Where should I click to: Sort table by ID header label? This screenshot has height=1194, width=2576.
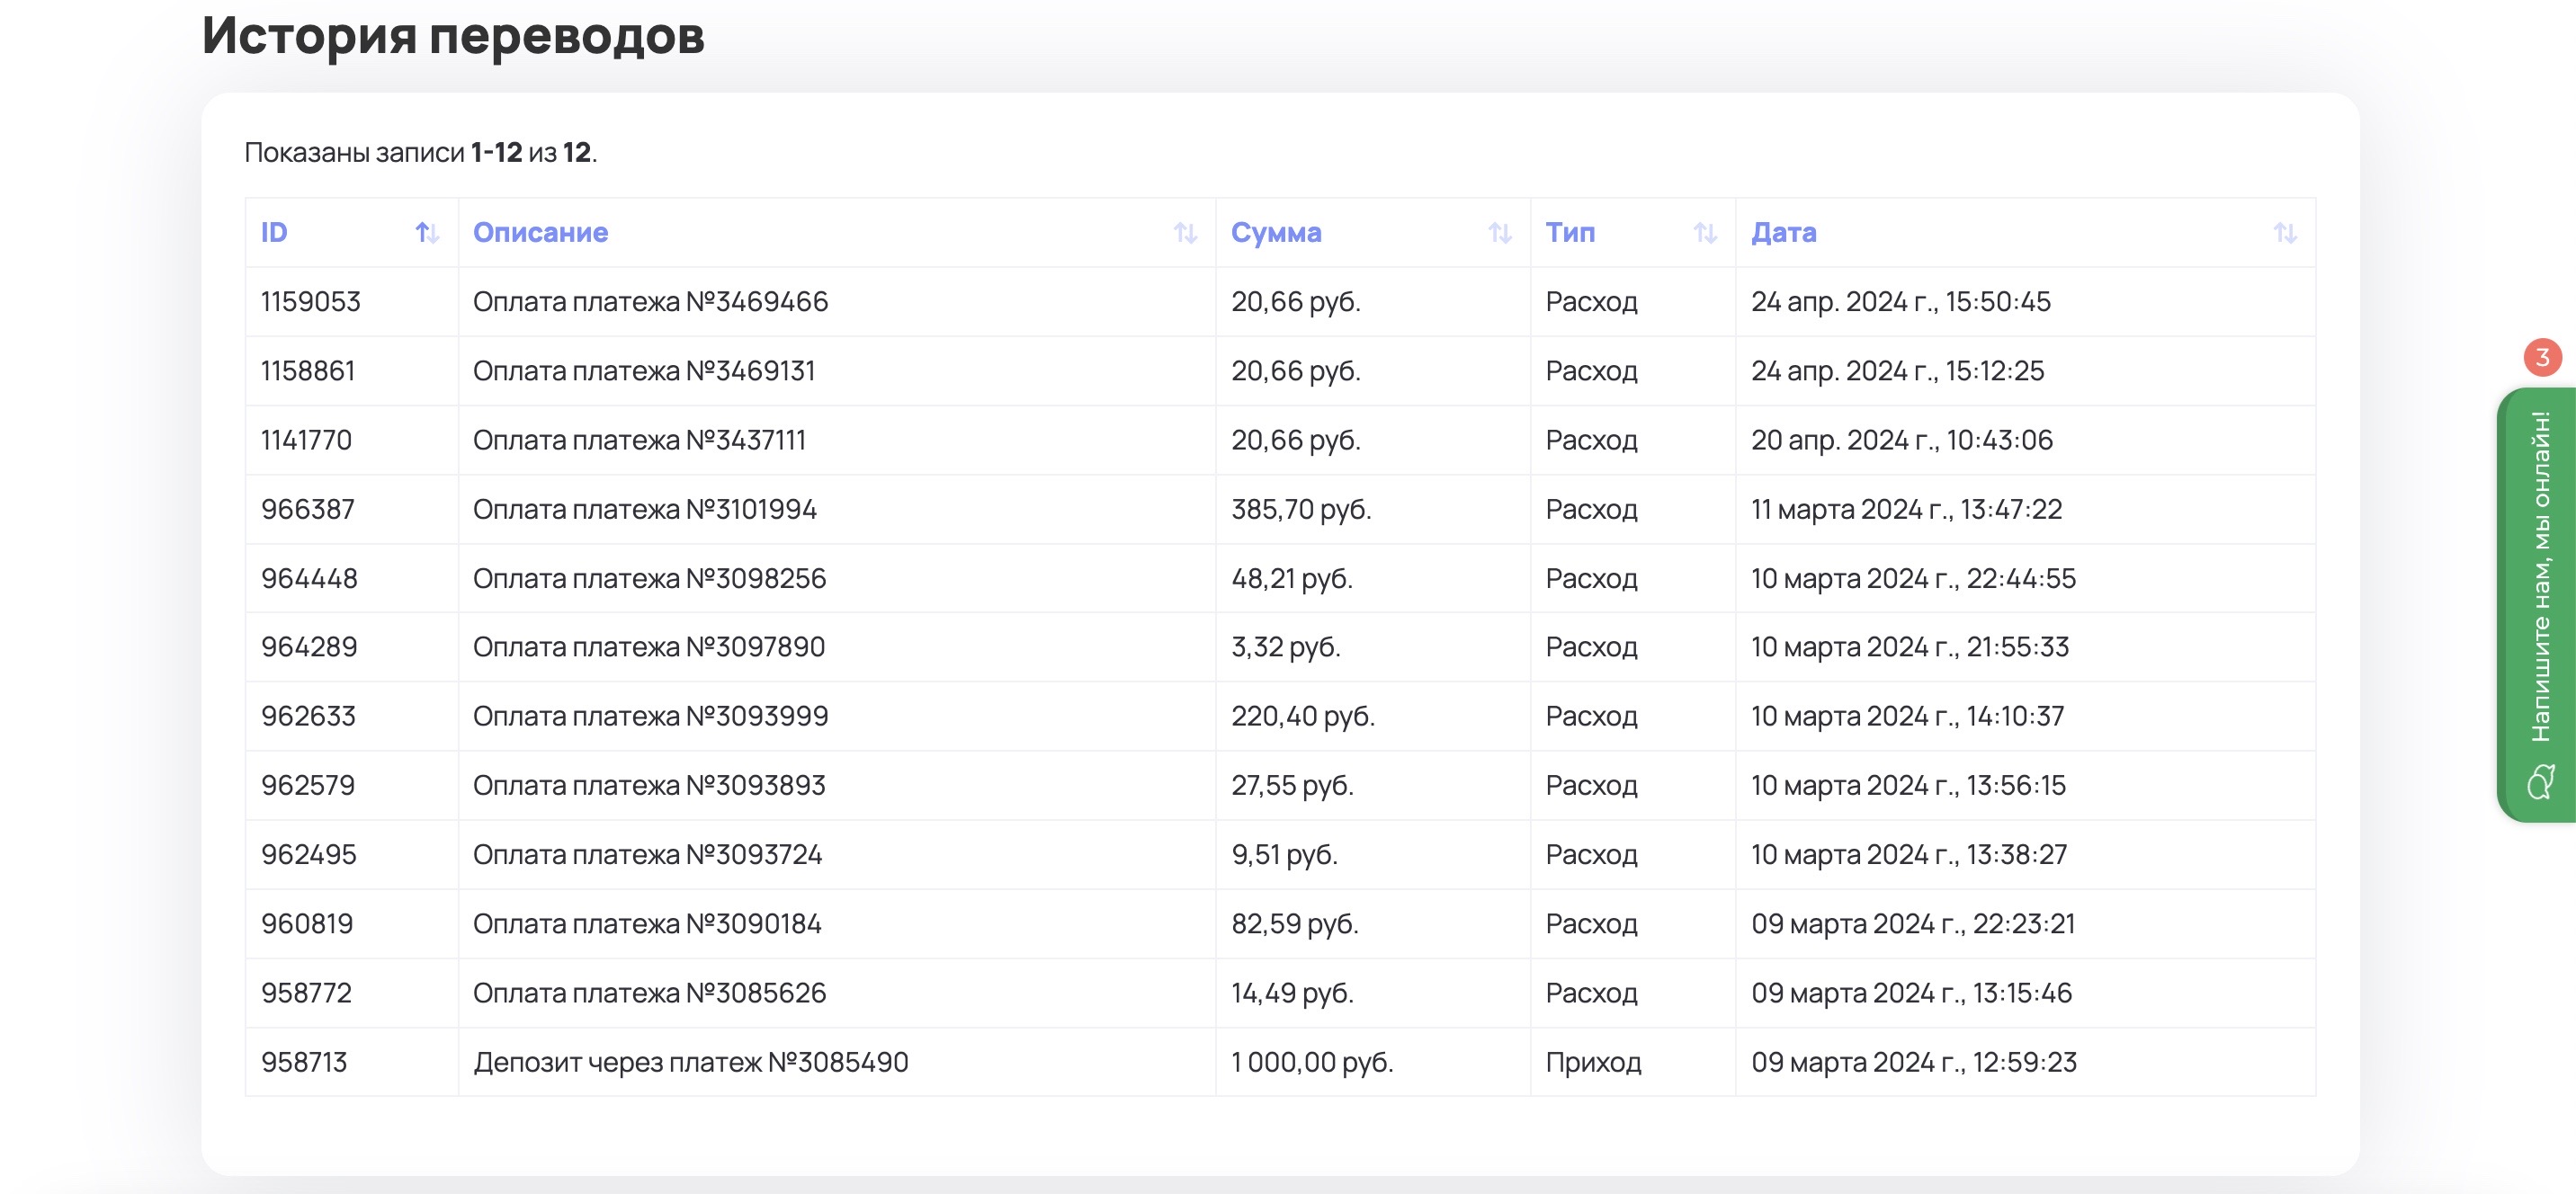click(274, 233)
